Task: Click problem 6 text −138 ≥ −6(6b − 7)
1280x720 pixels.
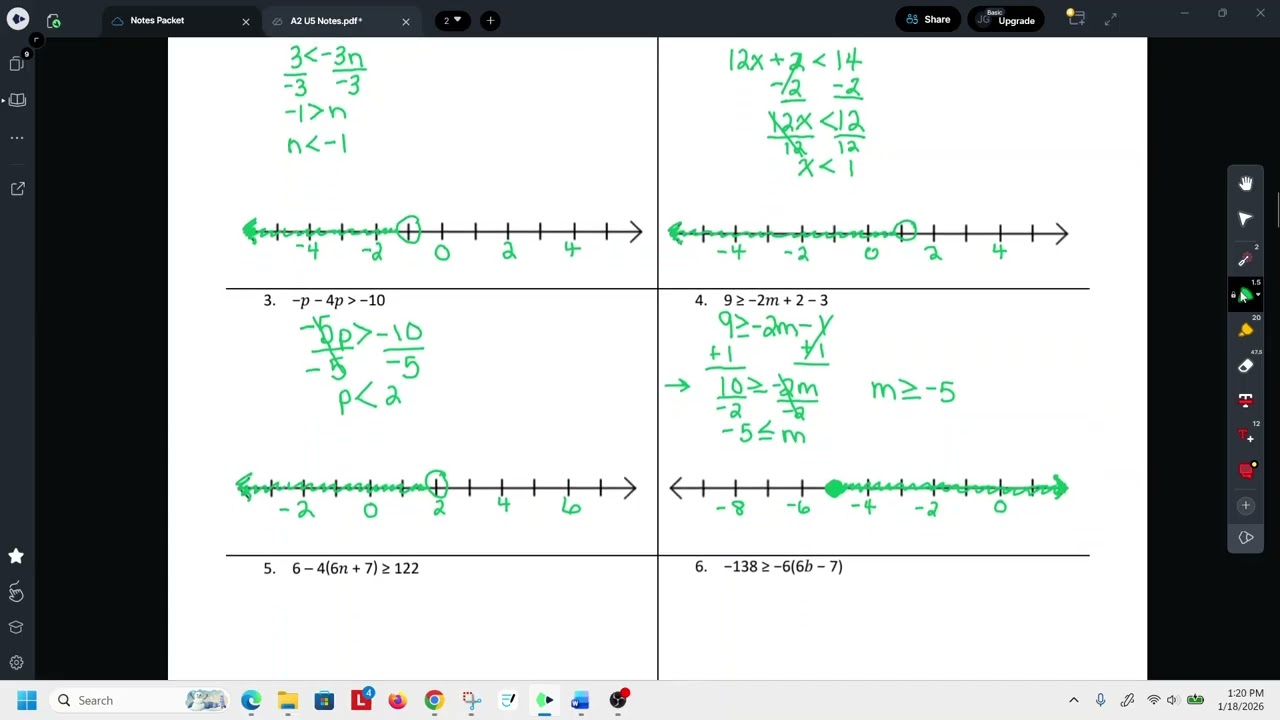Action: coord(783,566)
